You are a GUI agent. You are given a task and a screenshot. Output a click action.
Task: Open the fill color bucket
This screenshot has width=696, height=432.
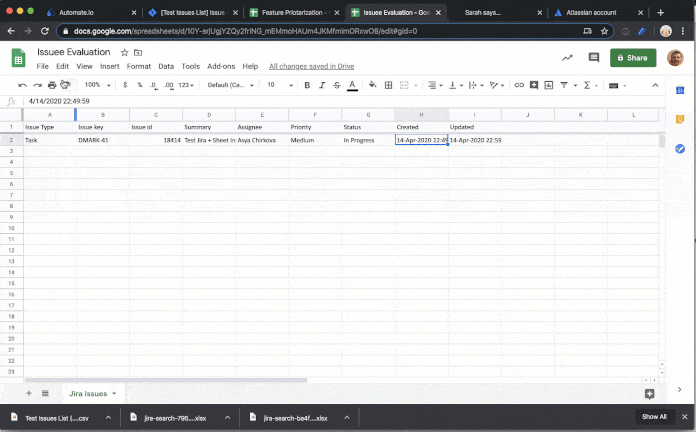(373, 85)
